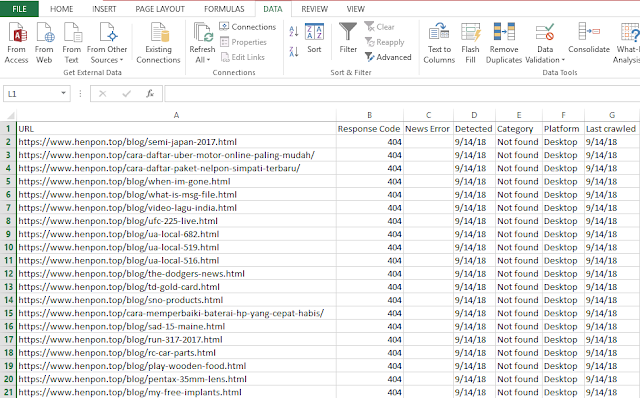
Task: Click the URL header cell
Action: coord(176,129)
